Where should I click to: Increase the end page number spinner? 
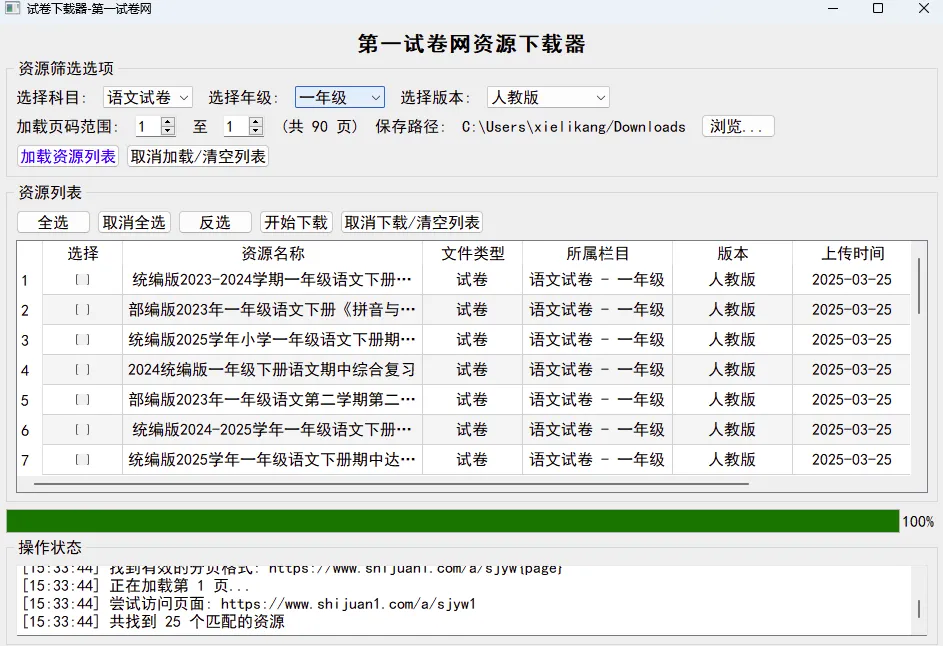click(256, 122)
